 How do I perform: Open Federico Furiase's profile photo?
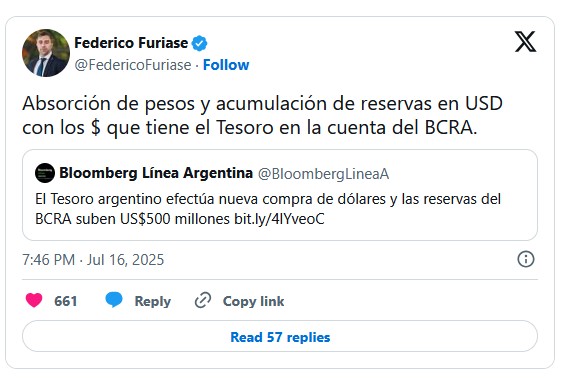pyautogui.click(x=46, y=53)
